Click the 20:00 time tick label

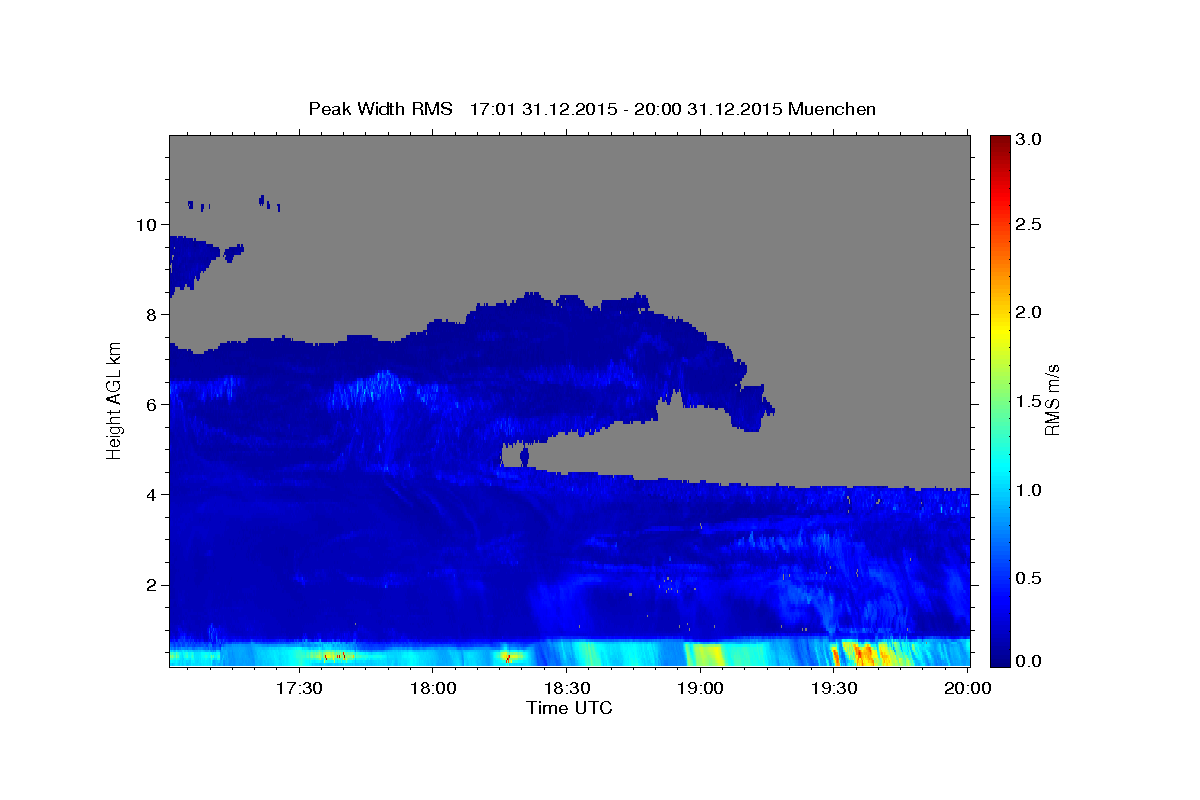(968, 689)
